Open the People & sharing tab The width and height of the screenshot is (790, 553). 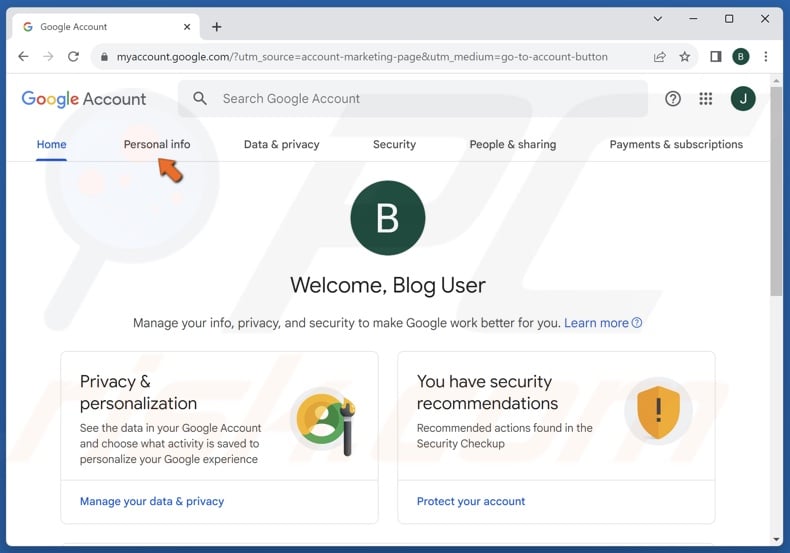click(513, 145)
